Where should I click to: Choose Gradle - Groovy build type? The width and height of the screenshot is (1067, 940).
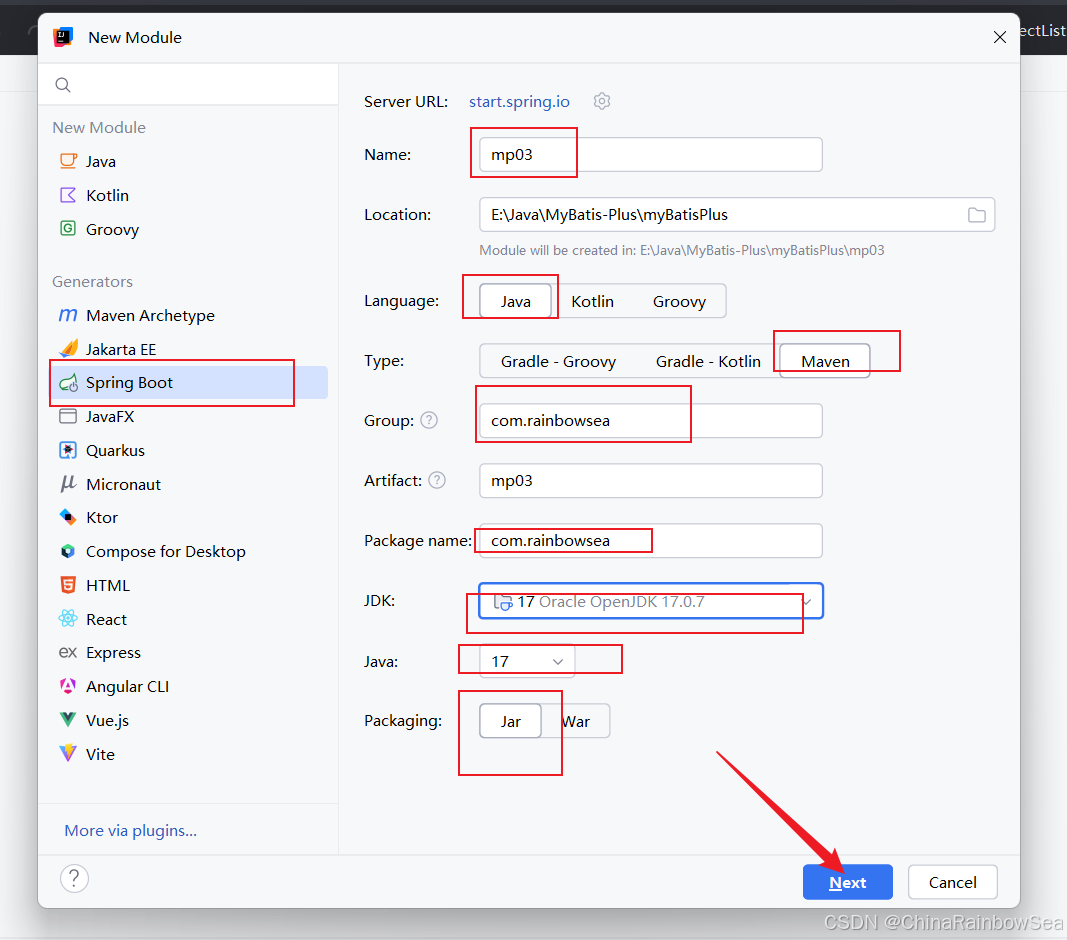click(x=558, y=361)
